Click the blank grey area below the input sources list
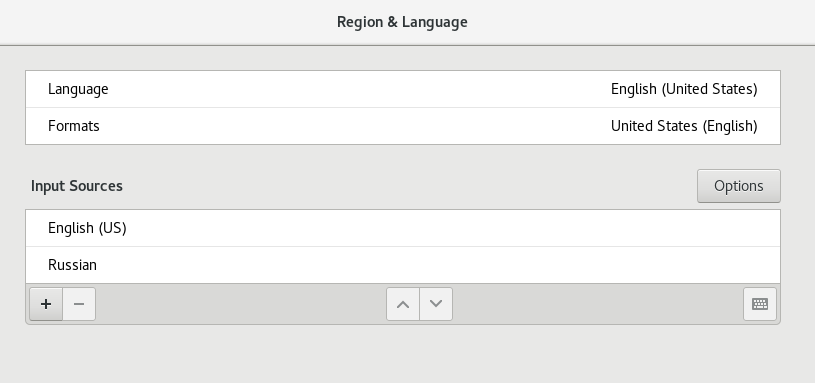The width and height of the screenshot is (815, 383). (403, 354)
